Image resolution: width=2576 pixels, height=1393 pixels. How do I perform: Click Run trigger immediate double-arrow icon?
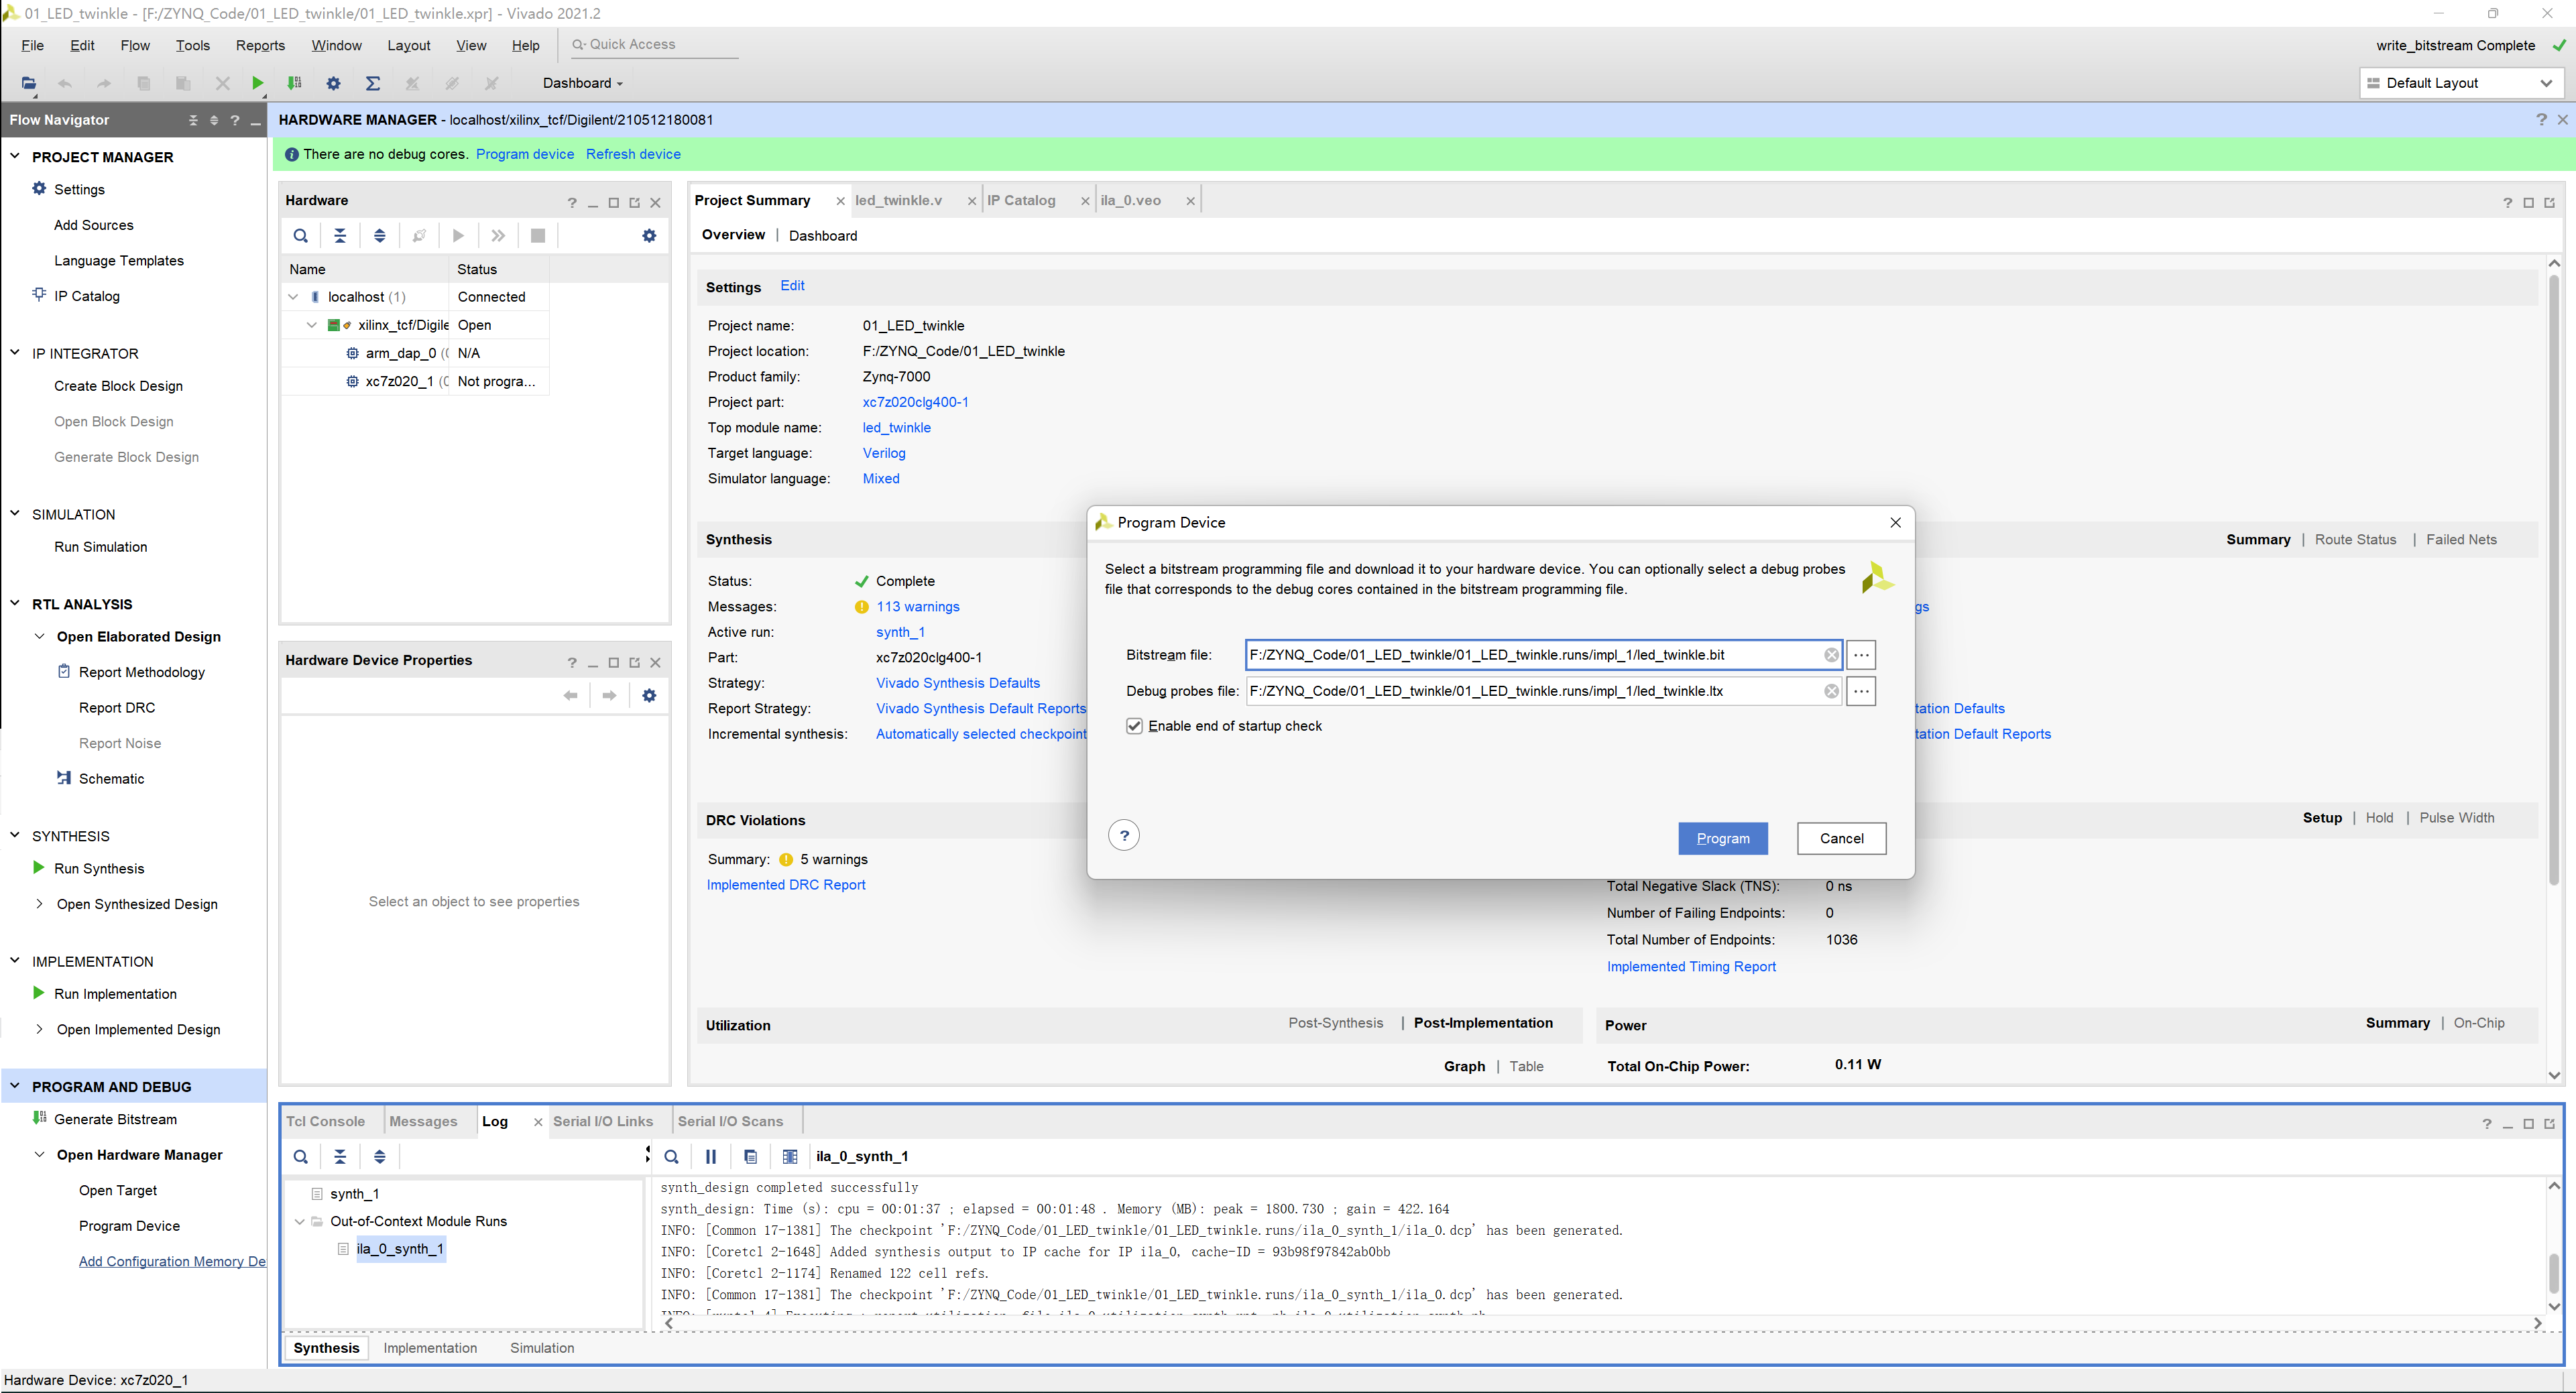[498, 236]
